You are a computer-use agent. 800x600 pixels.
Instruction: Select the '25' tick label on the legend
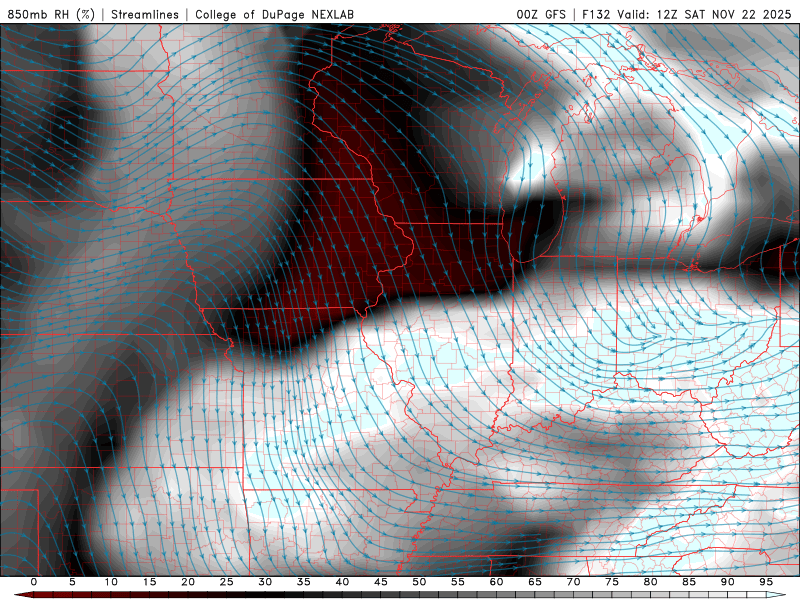pos(227,582)
